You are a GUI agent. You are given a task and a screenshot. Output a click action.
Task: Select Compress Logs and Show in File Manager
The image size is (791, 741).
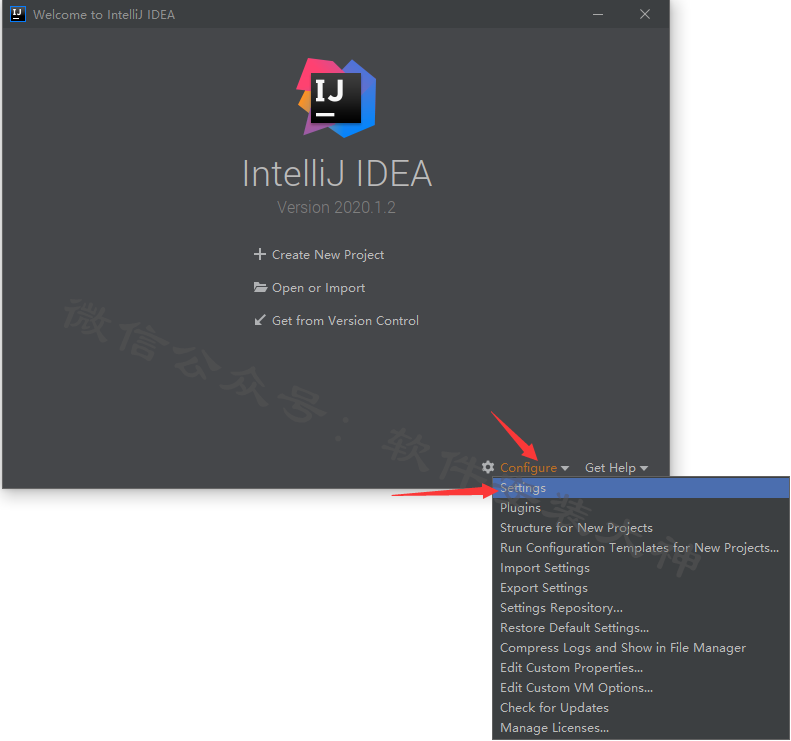641,648
